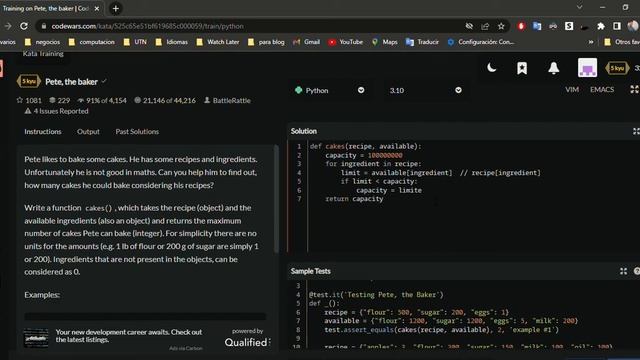Open the browser side panel icon
This screenshot has width=640, height=360.
(617, 26)
